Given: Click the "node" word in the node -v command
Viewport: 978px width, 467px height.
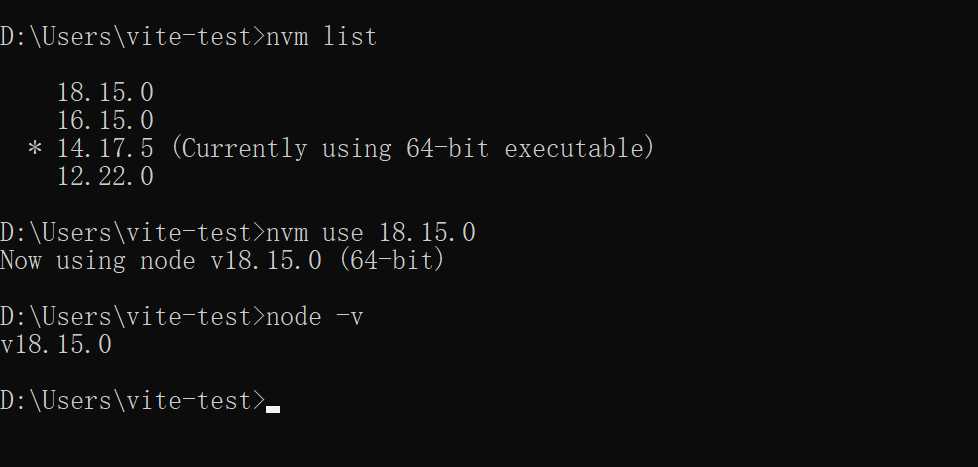Looking at the screenshot, I should [x=293, y=317].
